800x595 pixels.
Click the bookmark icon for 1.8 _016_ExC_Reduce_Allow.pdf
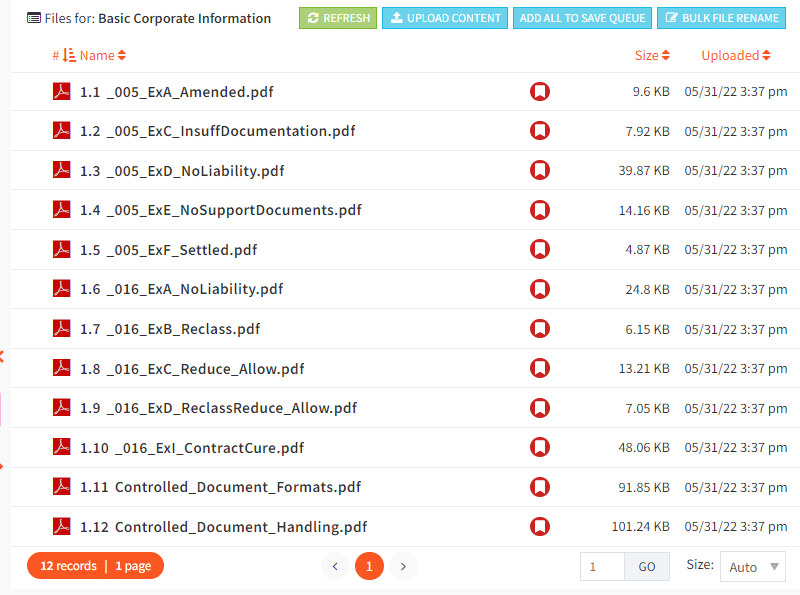[x=540, y=368]
